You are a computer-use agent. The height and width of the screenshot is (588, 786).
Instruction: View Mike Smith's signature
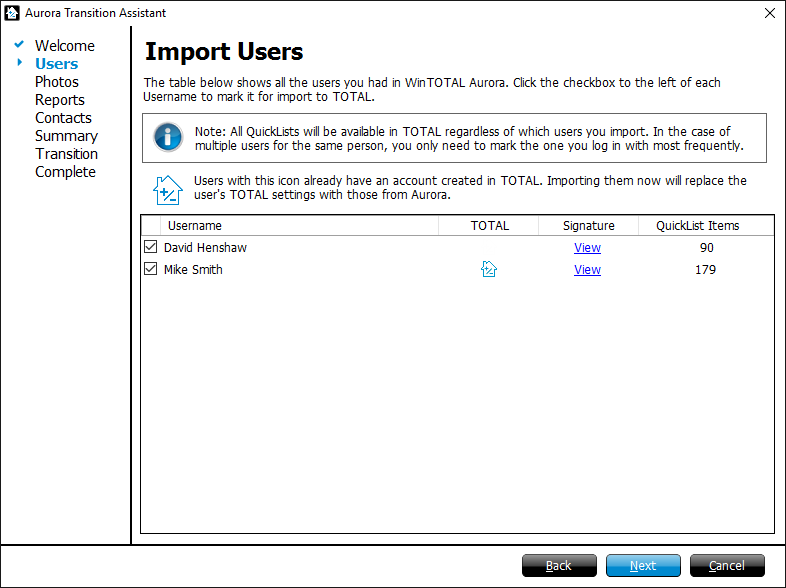587,270
